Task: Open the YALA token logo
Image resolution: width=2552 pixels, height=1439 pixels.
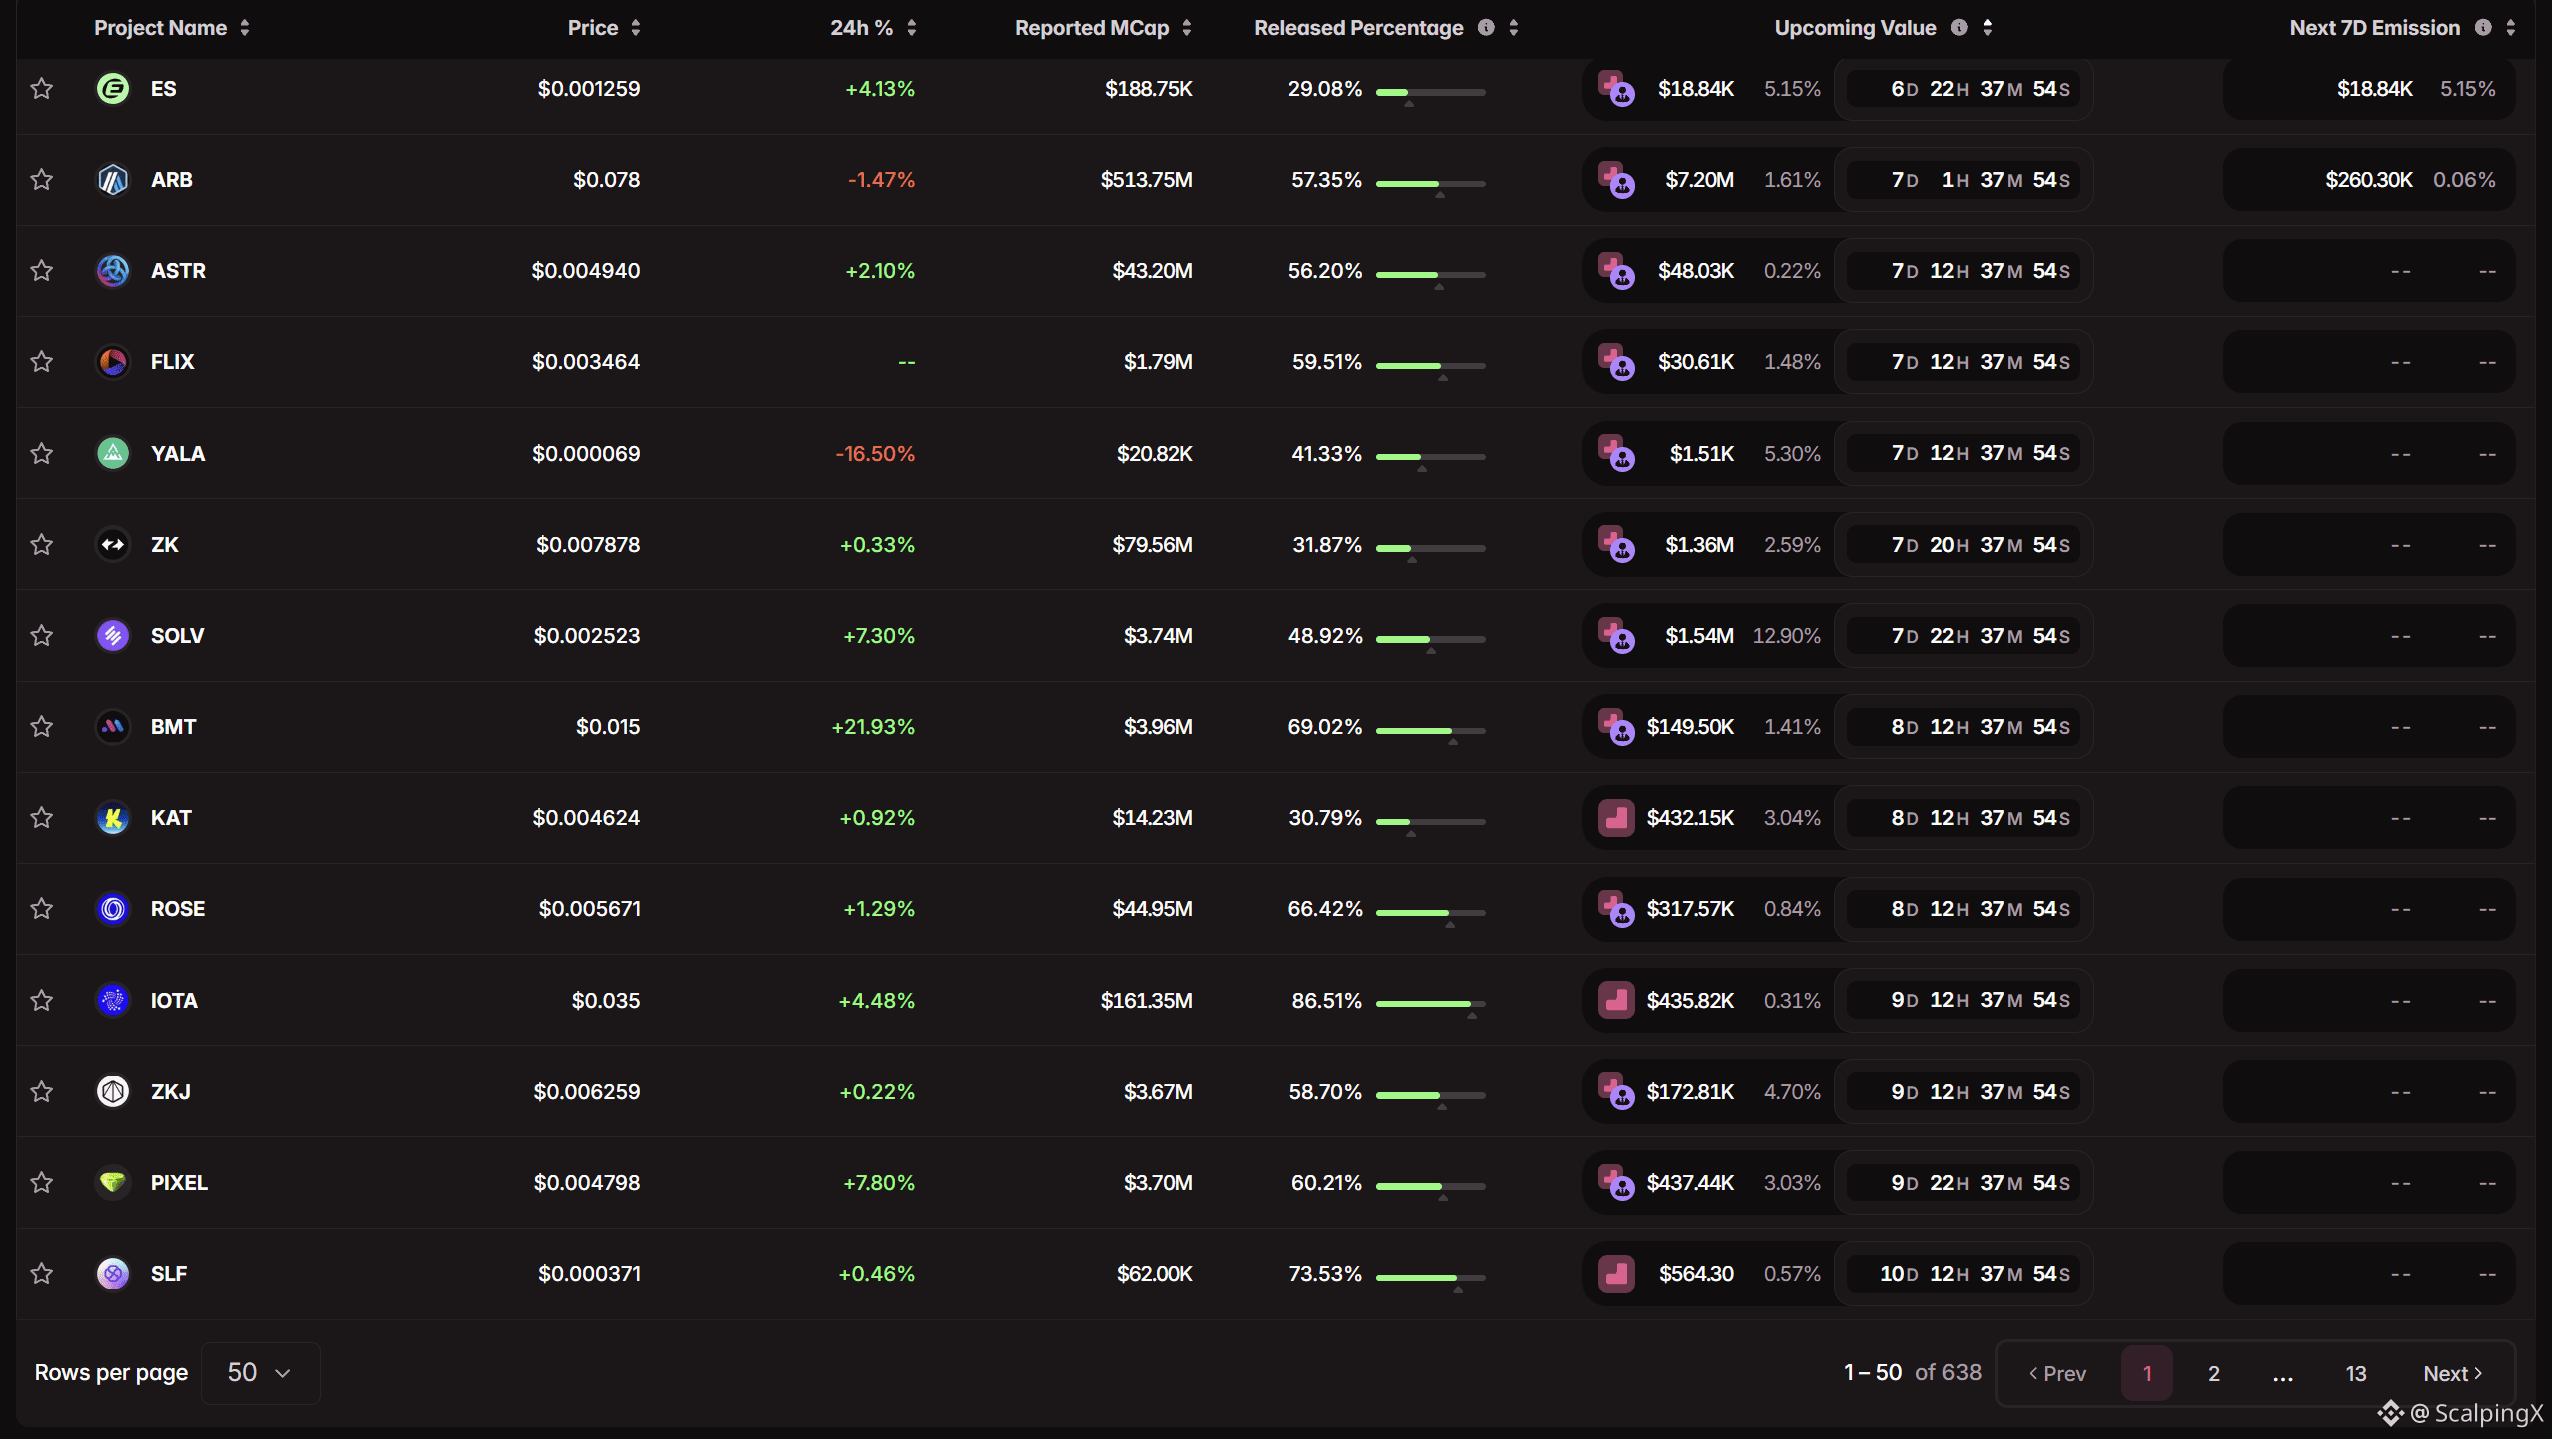Action: tap(113, 454)
